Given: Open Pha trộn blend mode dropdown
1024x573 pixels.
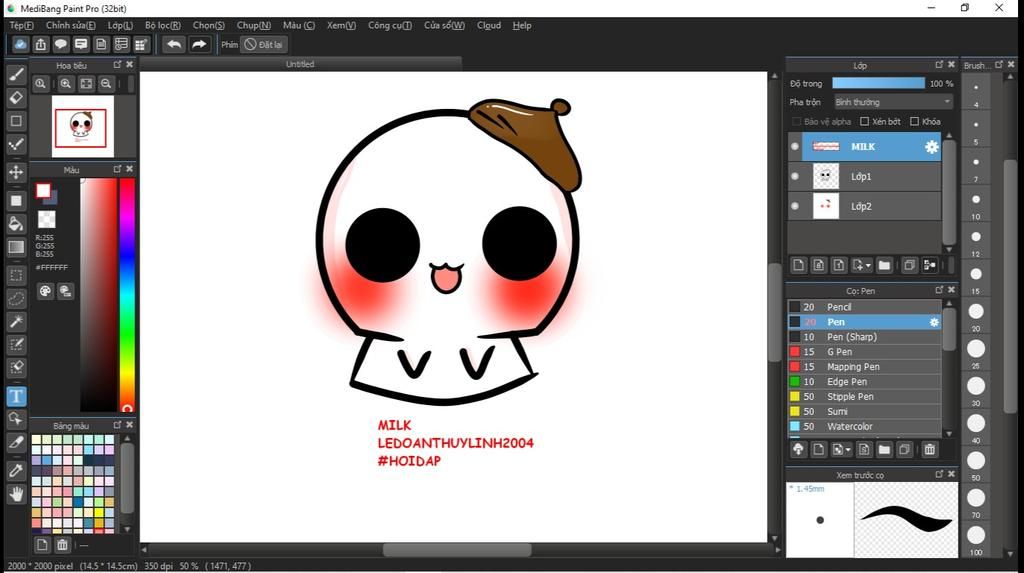Looking at the screenshot, I should (x=893, y=102).
